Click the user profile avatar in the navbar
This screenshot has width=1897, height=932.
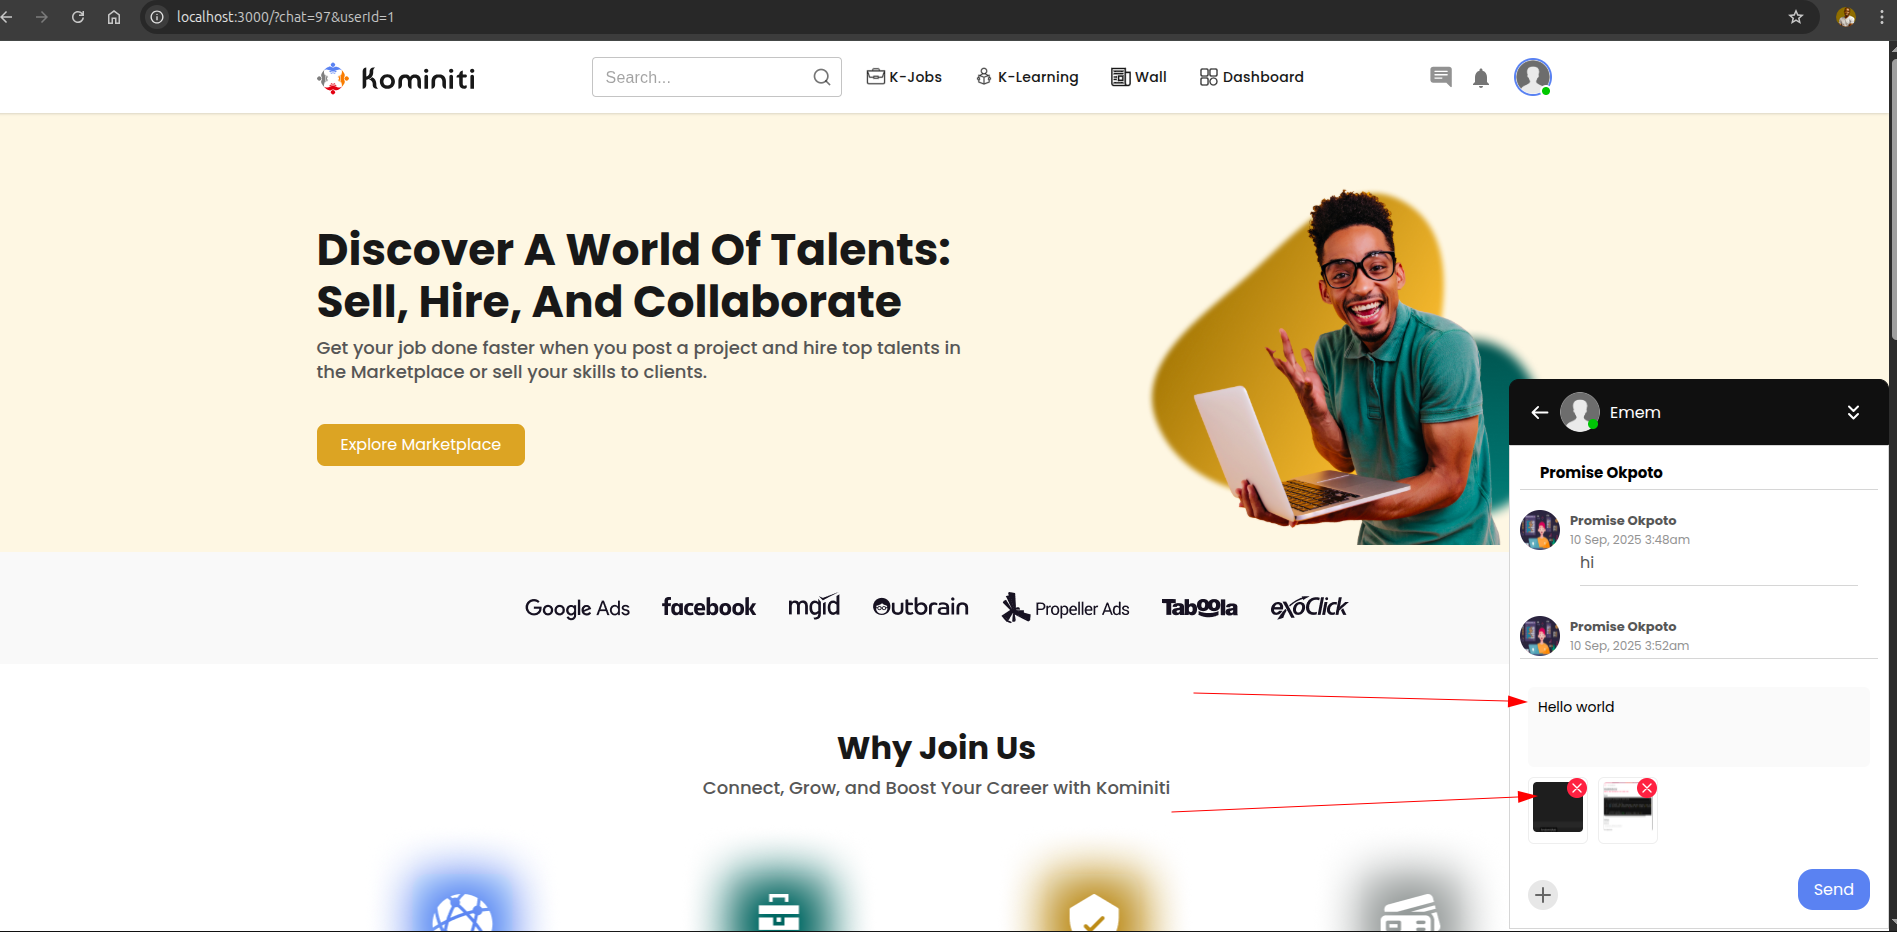click(1532, 77)
